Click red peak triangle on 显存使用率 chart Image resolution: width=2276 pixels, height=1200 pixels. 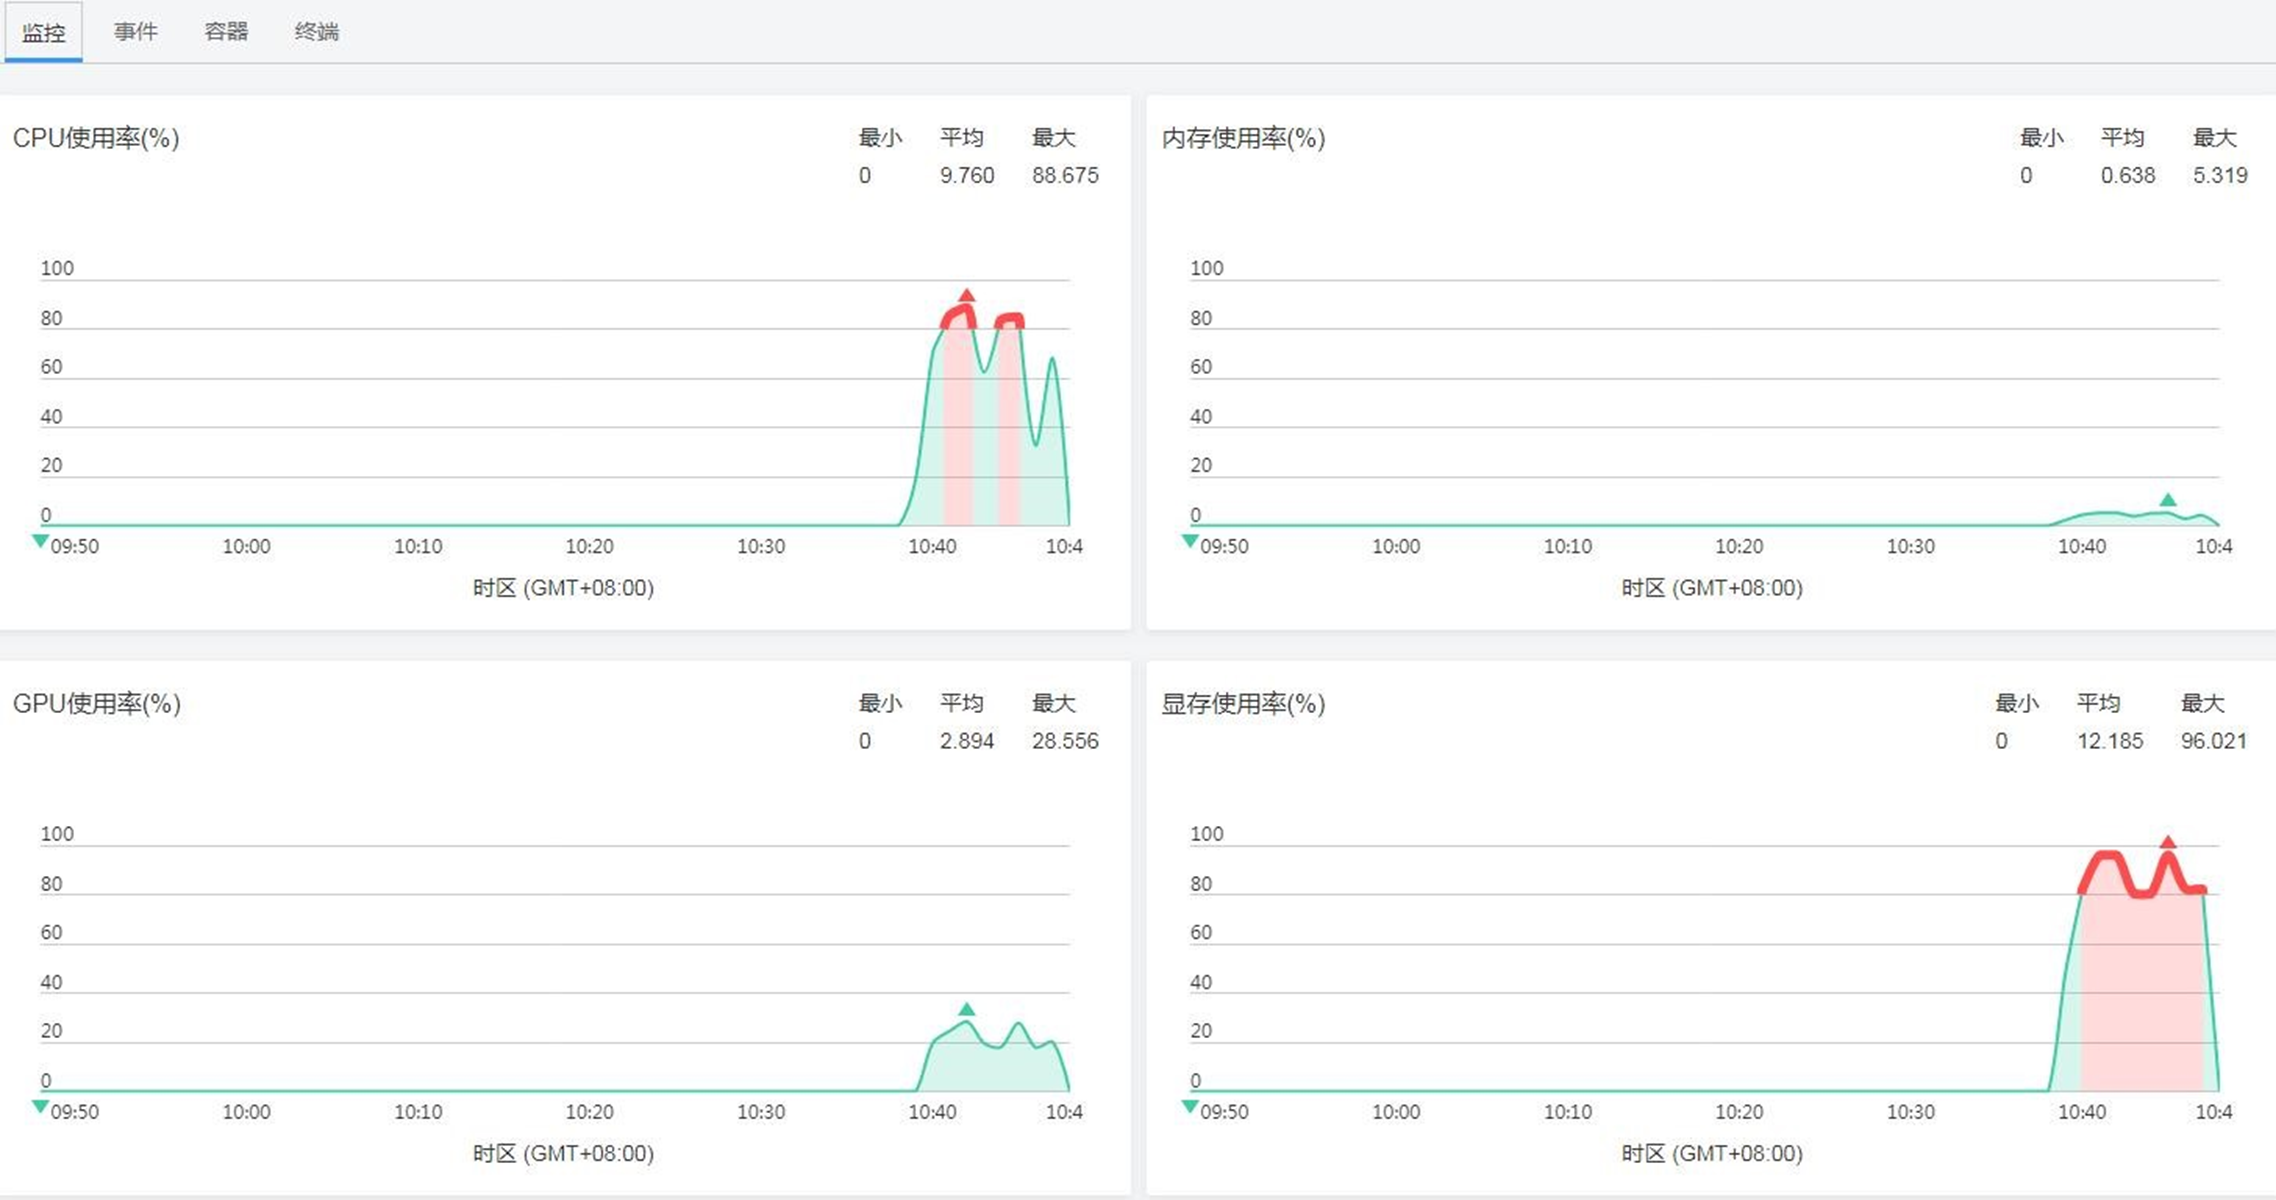tap(2167, 843)
